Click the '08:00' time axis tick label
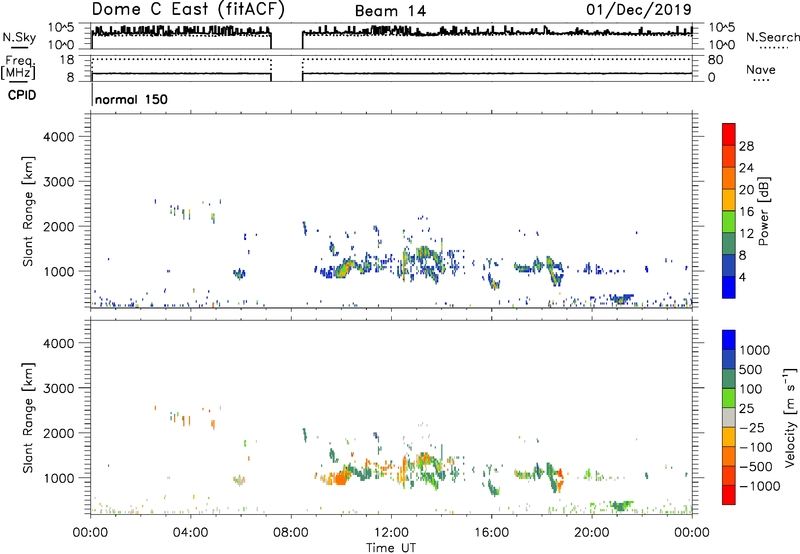The width and height of the screenshot is (800, 554). tap(290, 533)
